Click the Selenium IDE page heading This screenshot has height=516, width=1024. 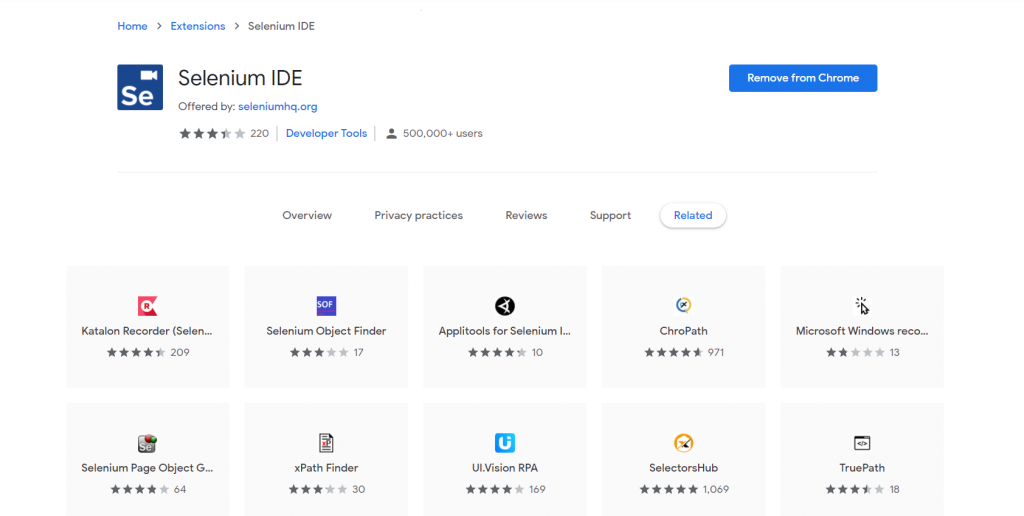point(240,78)
